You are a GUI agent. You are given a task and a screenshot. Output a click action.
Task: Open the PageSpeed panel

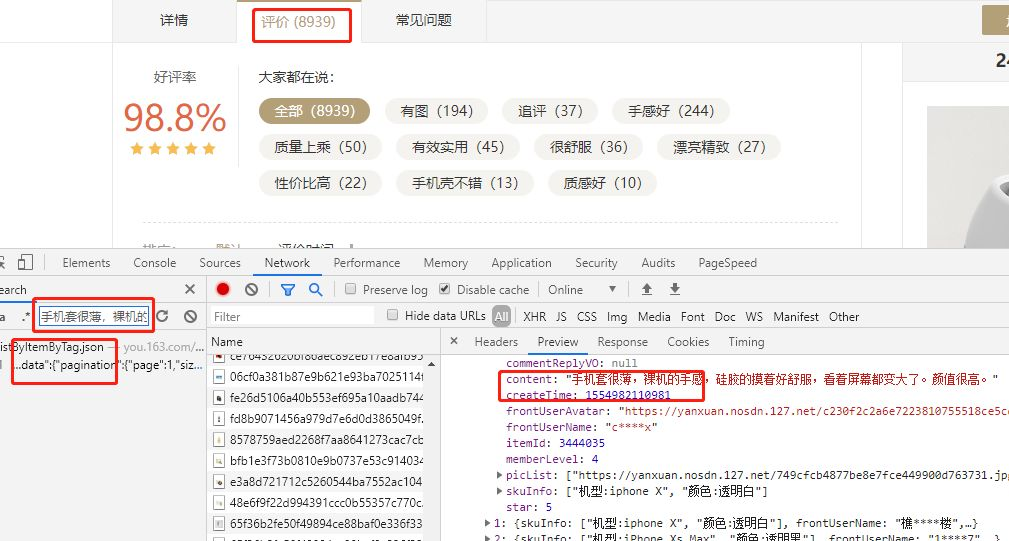coord(727,262)
